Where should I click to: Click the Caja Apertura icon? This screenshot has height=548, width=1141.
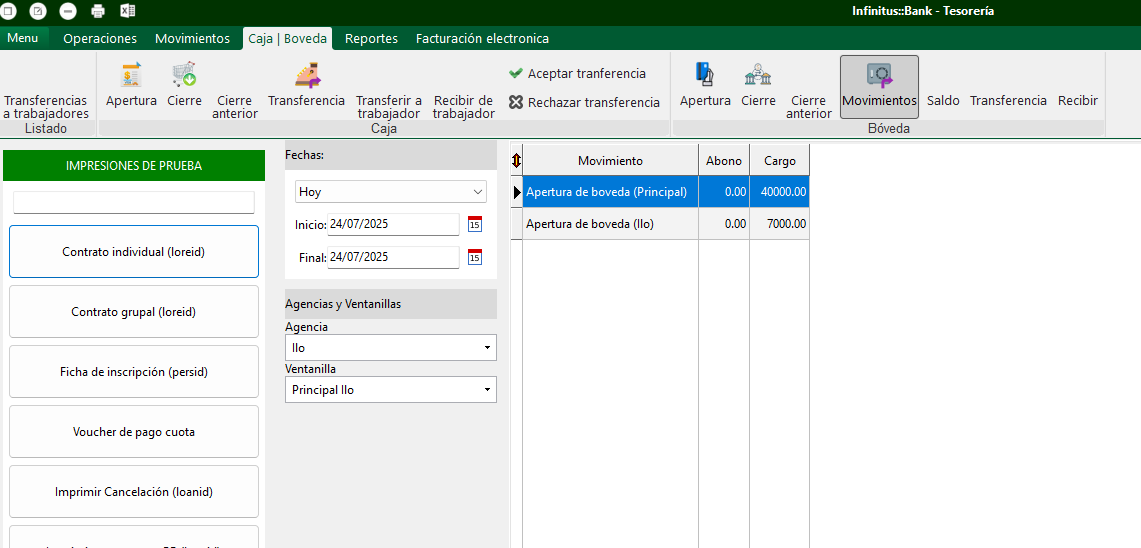pos(131,76)
